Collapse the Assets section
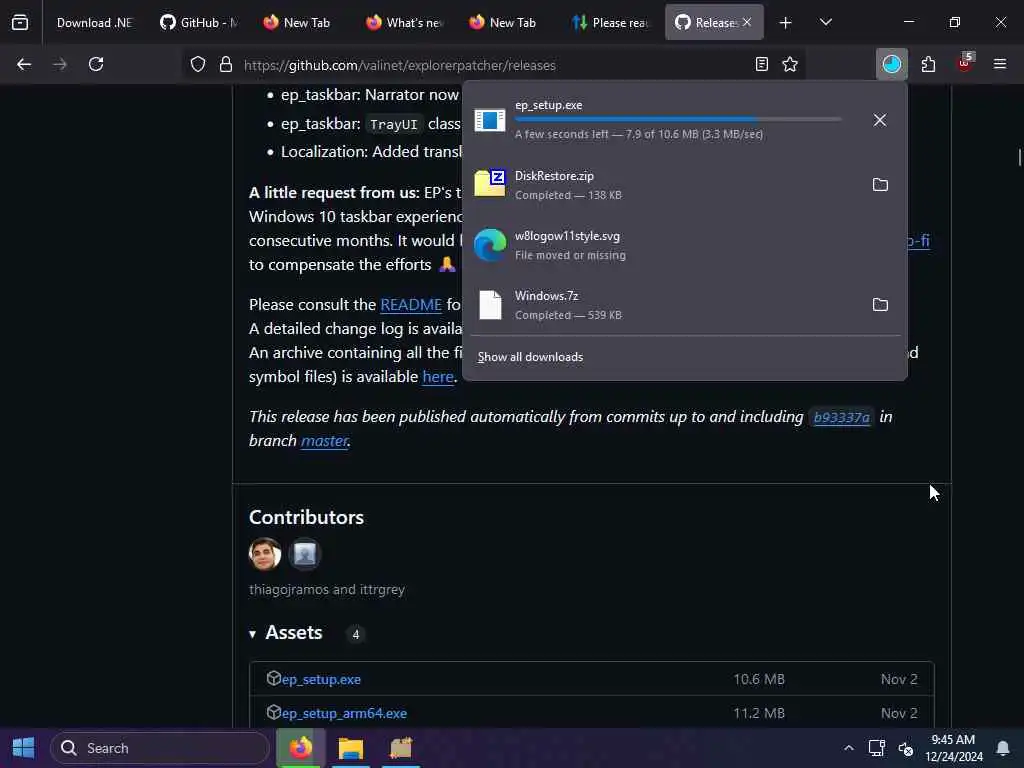1024x768 pixels. click(253, 633)
